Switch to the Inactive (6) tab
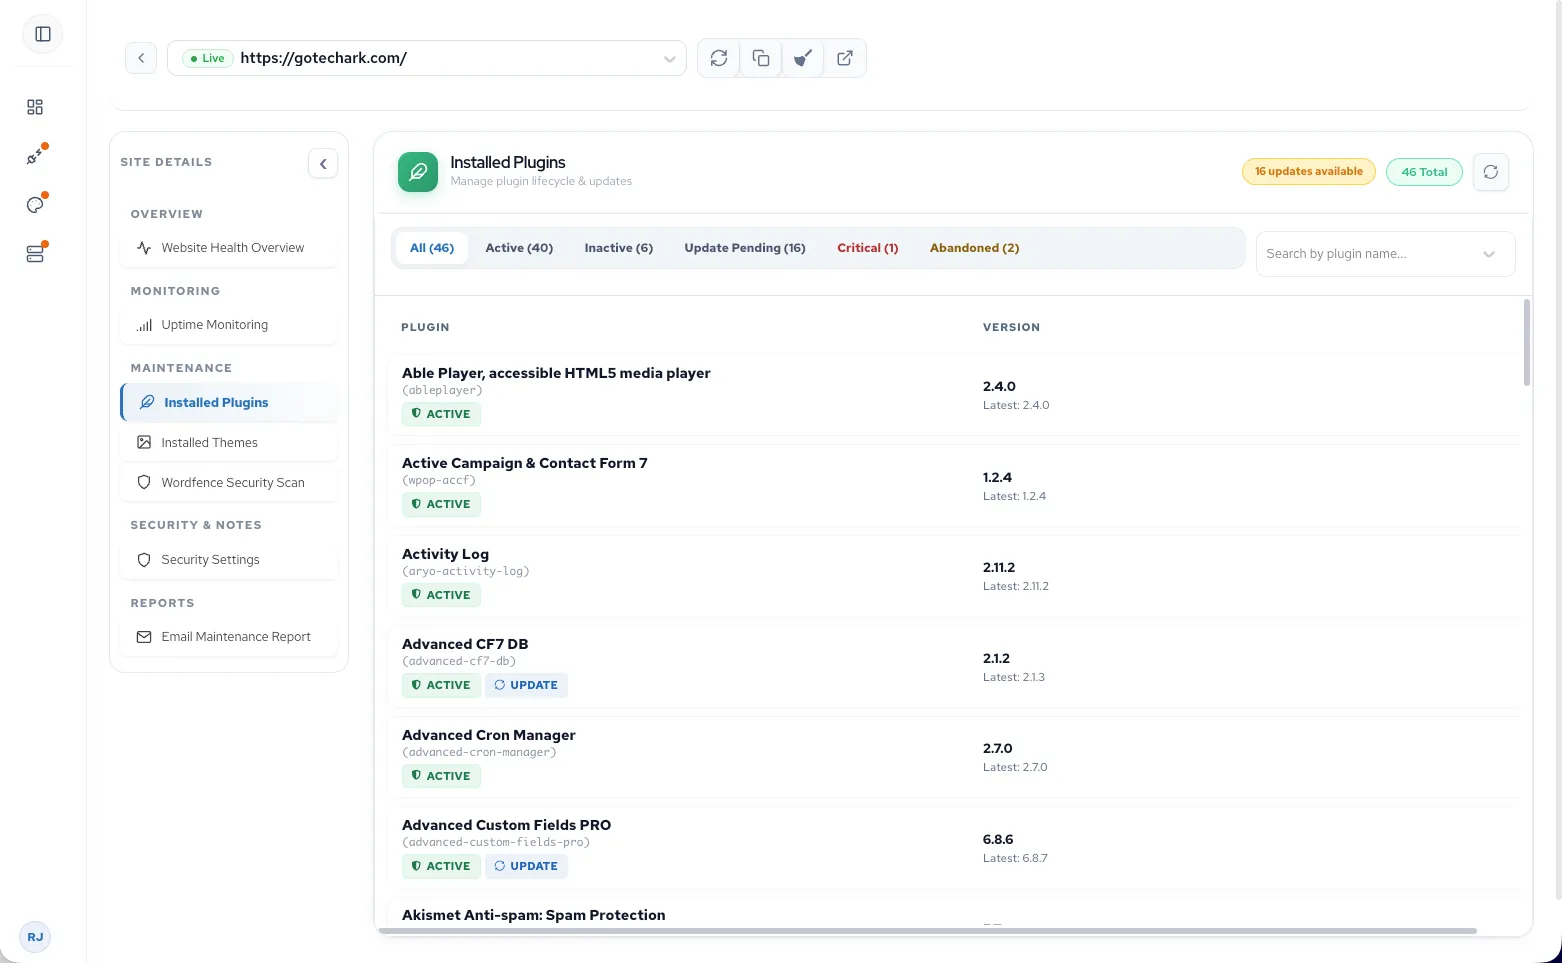Screen dimensions: 1562x963 coord(619,248)
